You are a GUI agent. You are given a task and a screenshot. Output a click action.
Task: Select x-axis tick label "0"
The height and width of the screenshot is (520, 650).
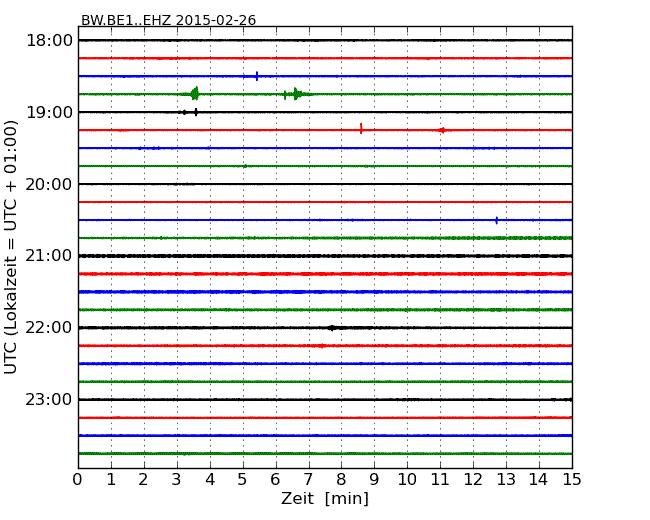[78, 479]
